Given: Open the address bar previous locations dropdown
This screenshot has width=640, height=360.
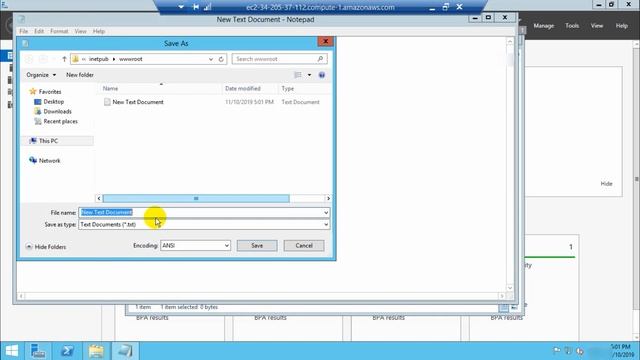Looking at the screenshot, I should pos(211,59).
